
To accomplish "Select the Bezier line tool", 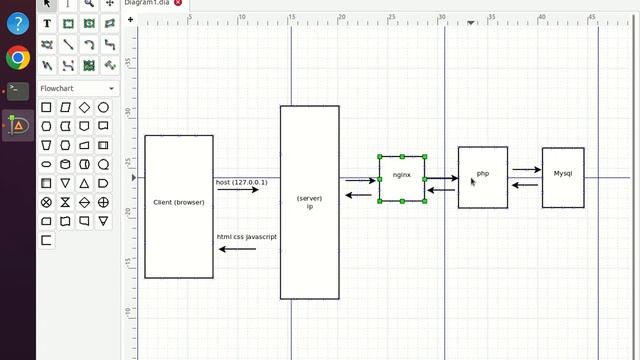I will pos(68,65).
